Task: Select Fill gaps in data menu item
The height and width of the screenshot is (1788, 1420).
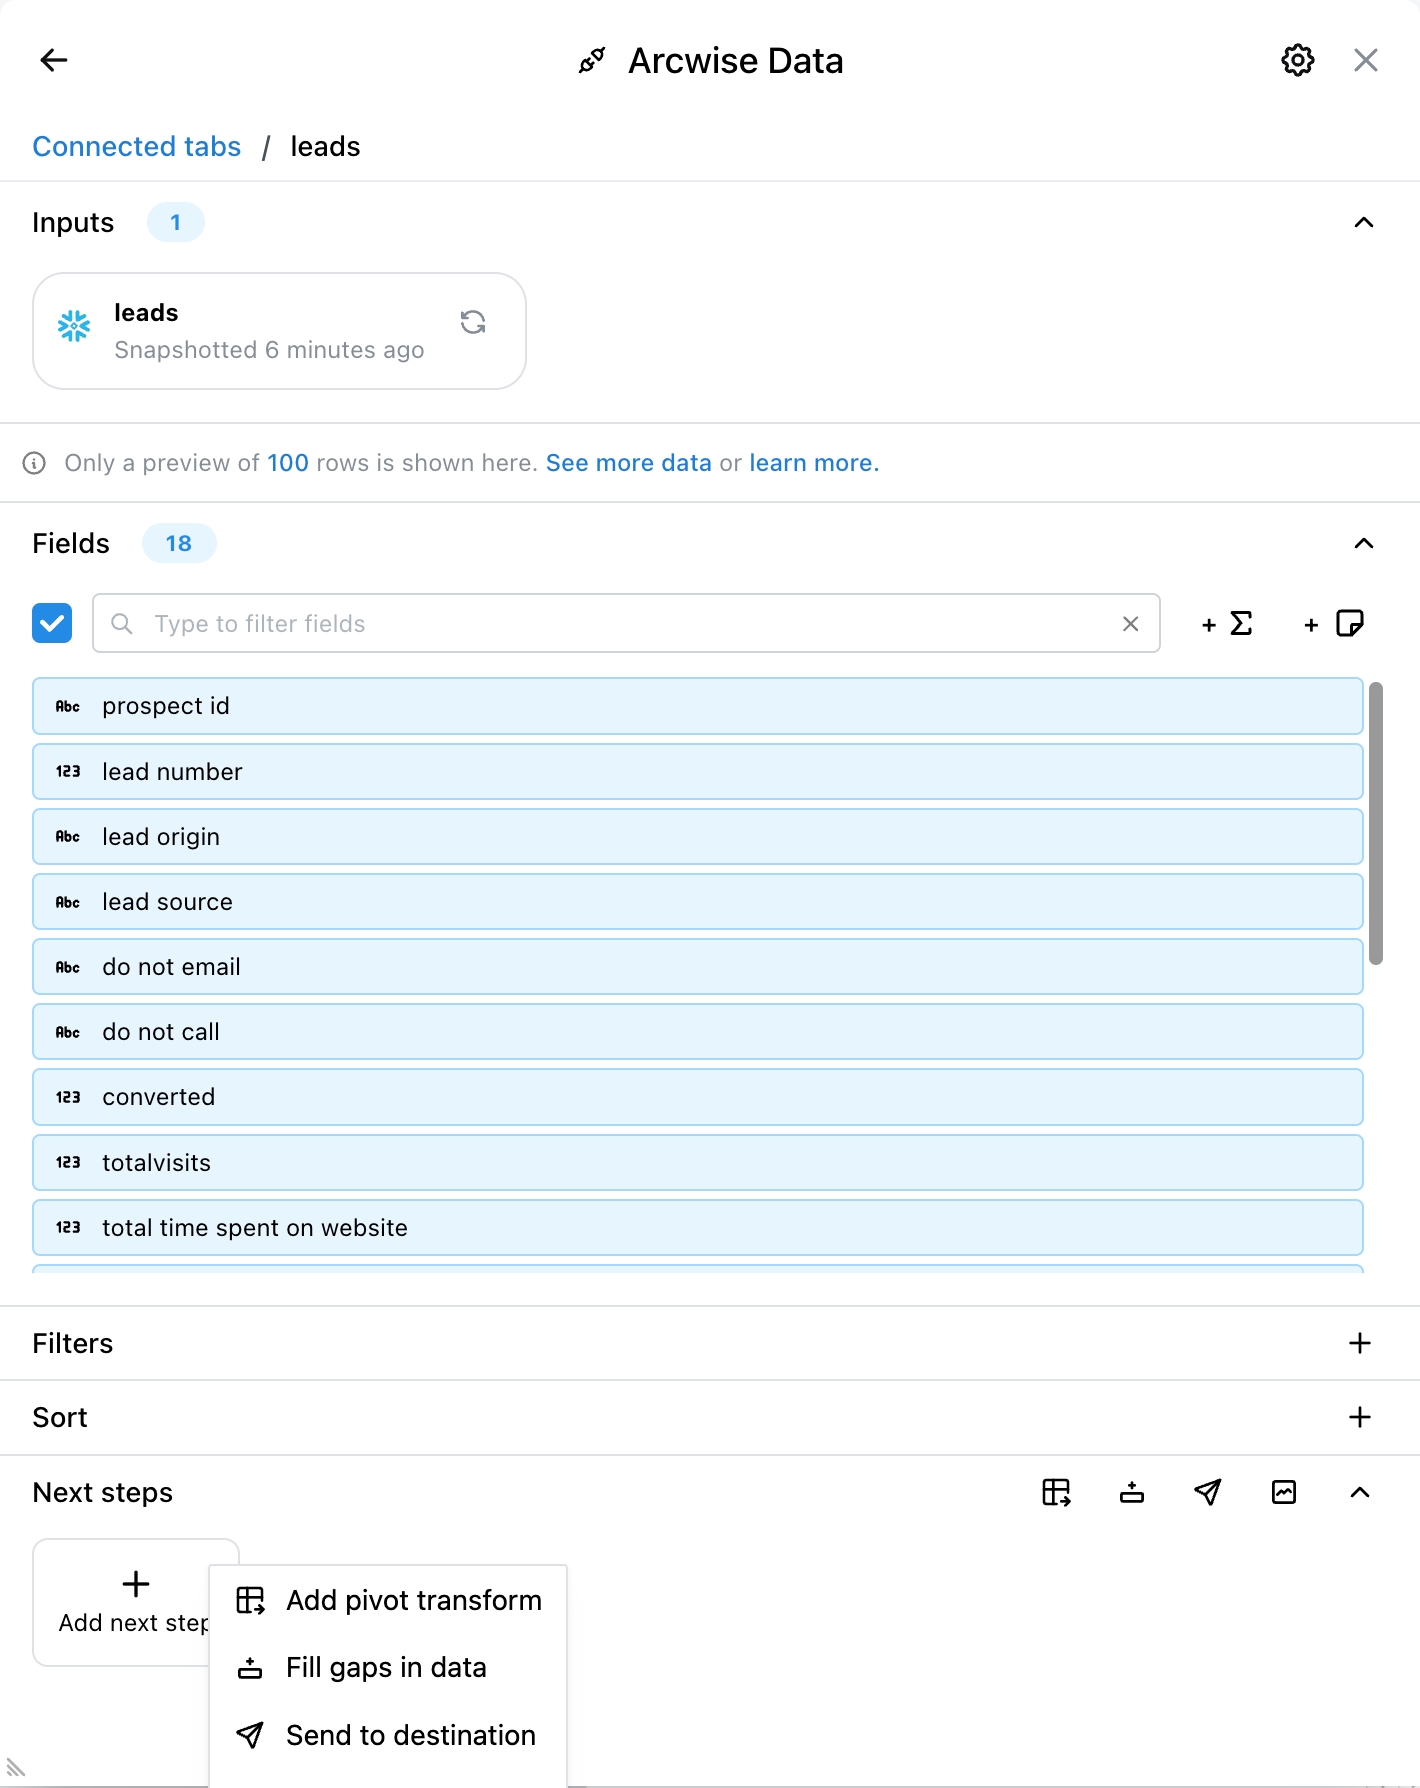Action: pos(386,1667)
